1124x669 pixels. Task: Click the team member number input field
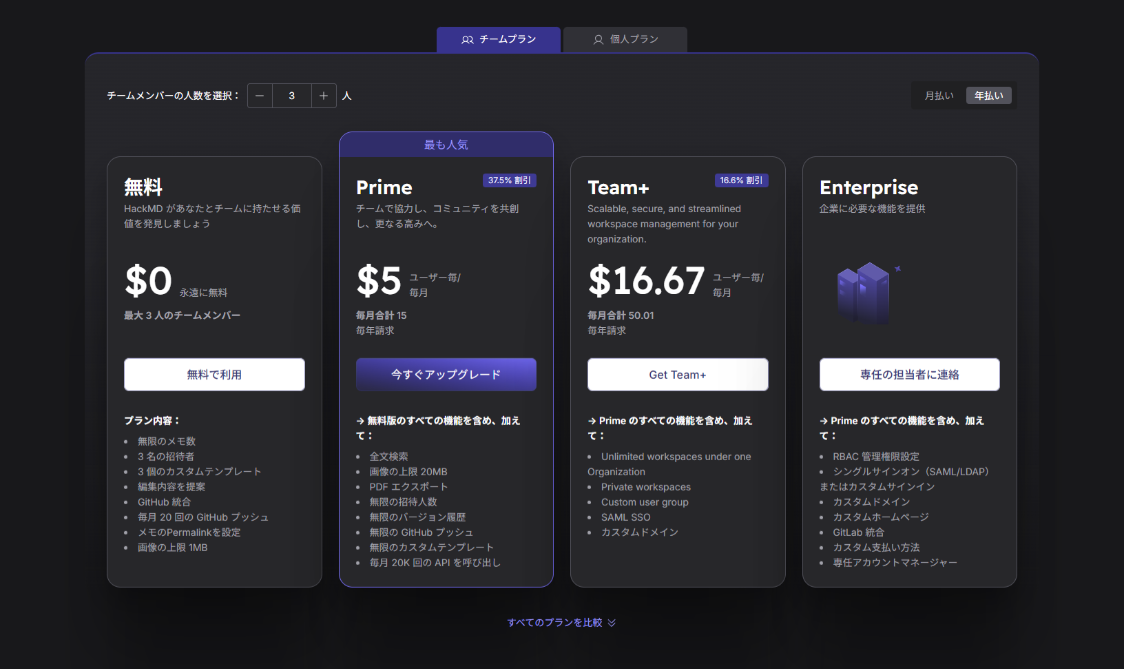tap(291, 96)
